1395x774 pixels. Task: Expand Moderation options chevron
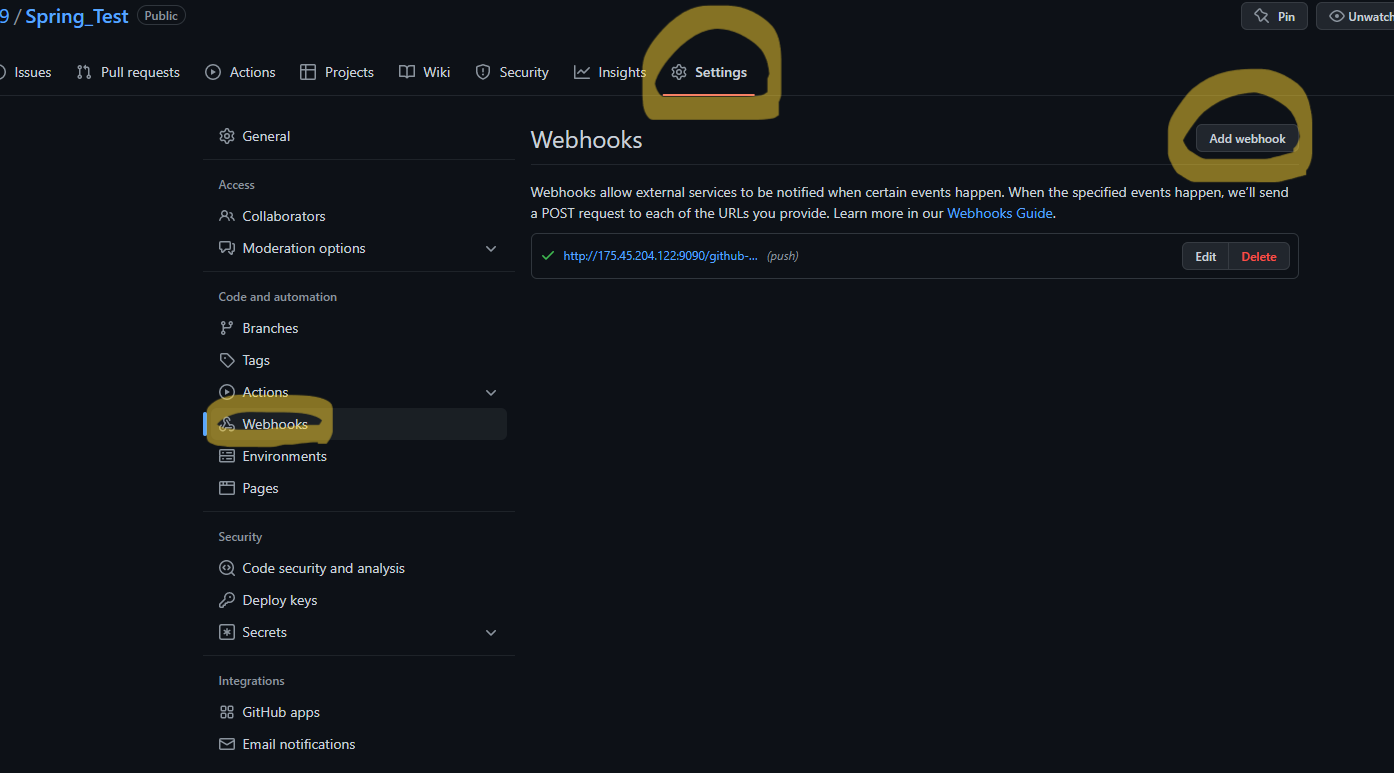491,248
